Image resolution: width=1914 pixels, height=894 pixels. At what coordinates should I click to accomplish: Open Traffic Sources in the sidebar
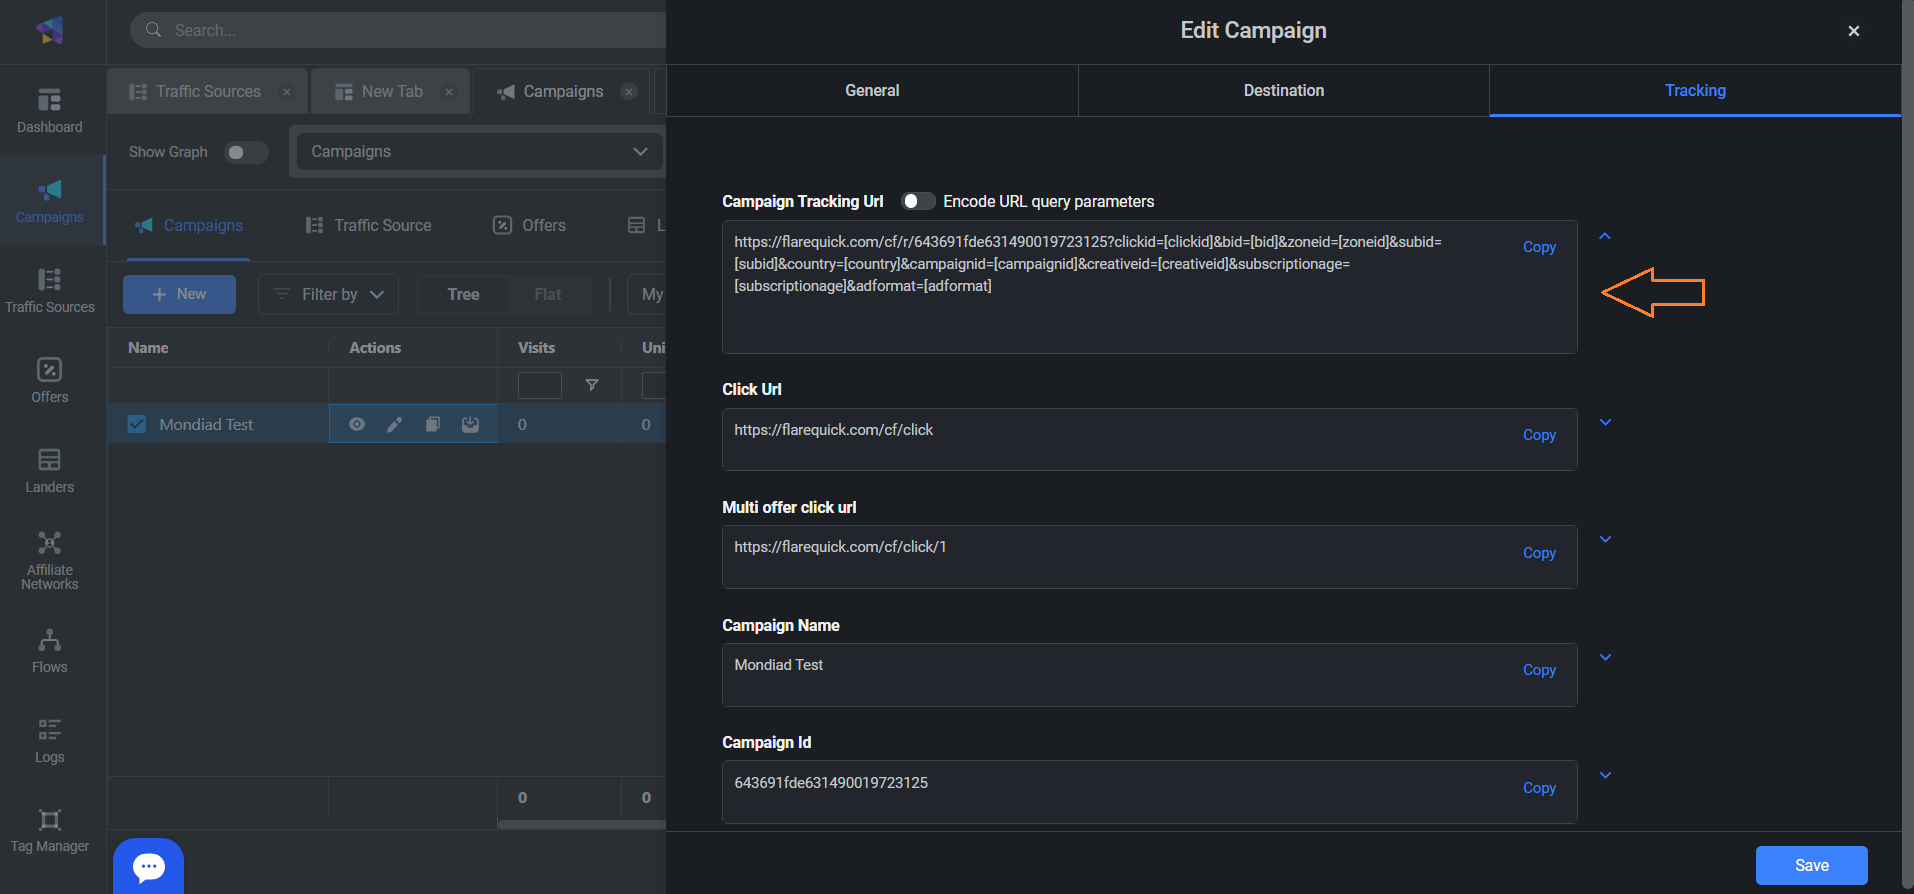49,290
